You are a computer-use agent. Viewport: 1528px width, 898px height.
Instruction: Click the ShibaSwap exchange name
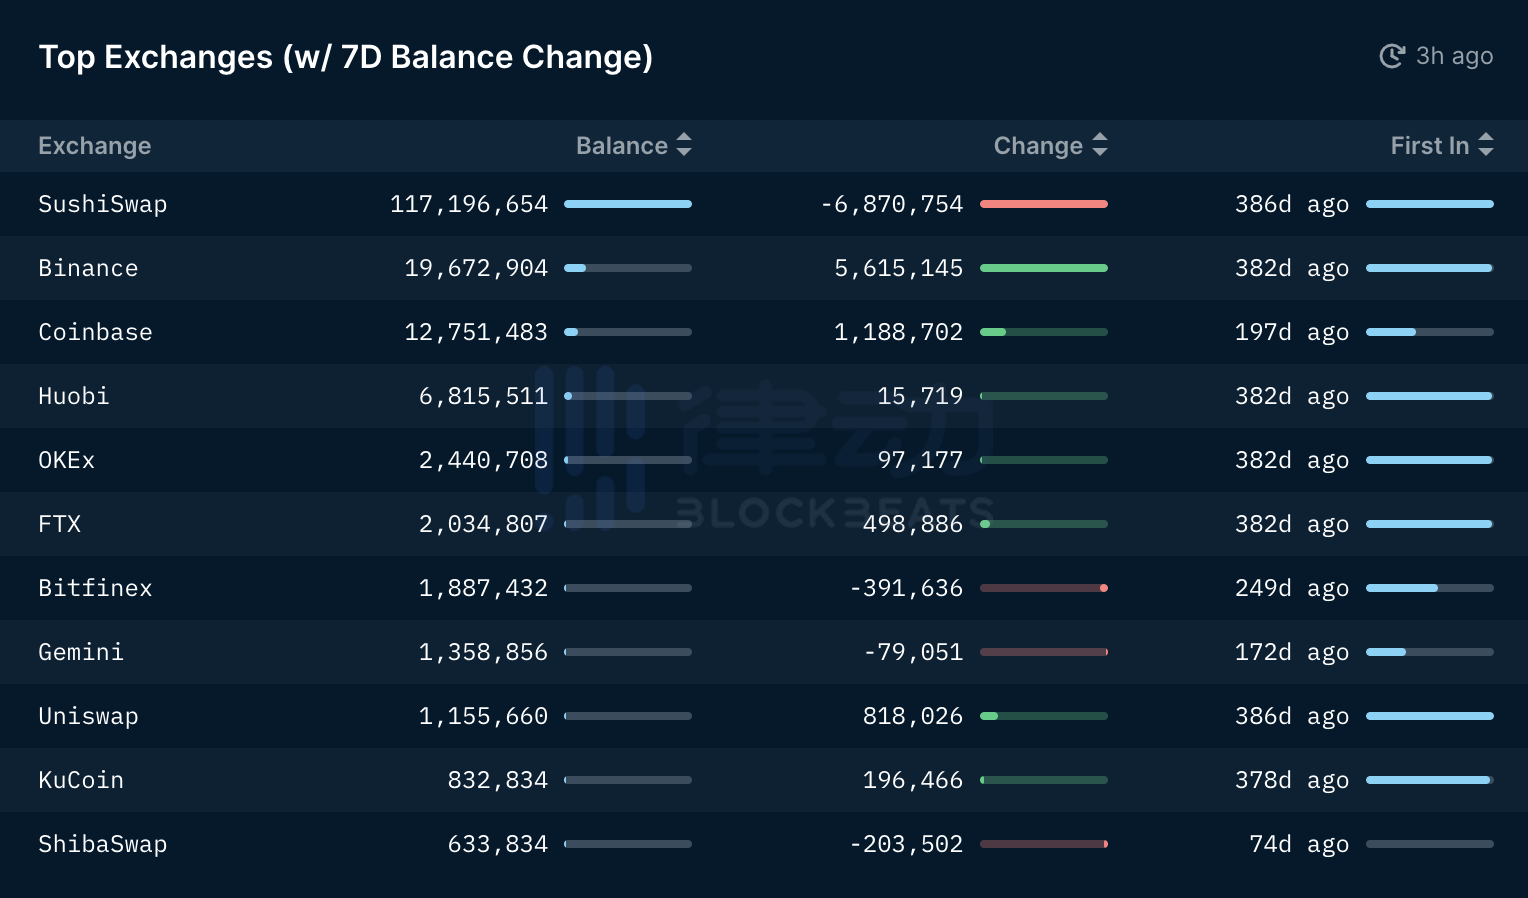point(102,844)
